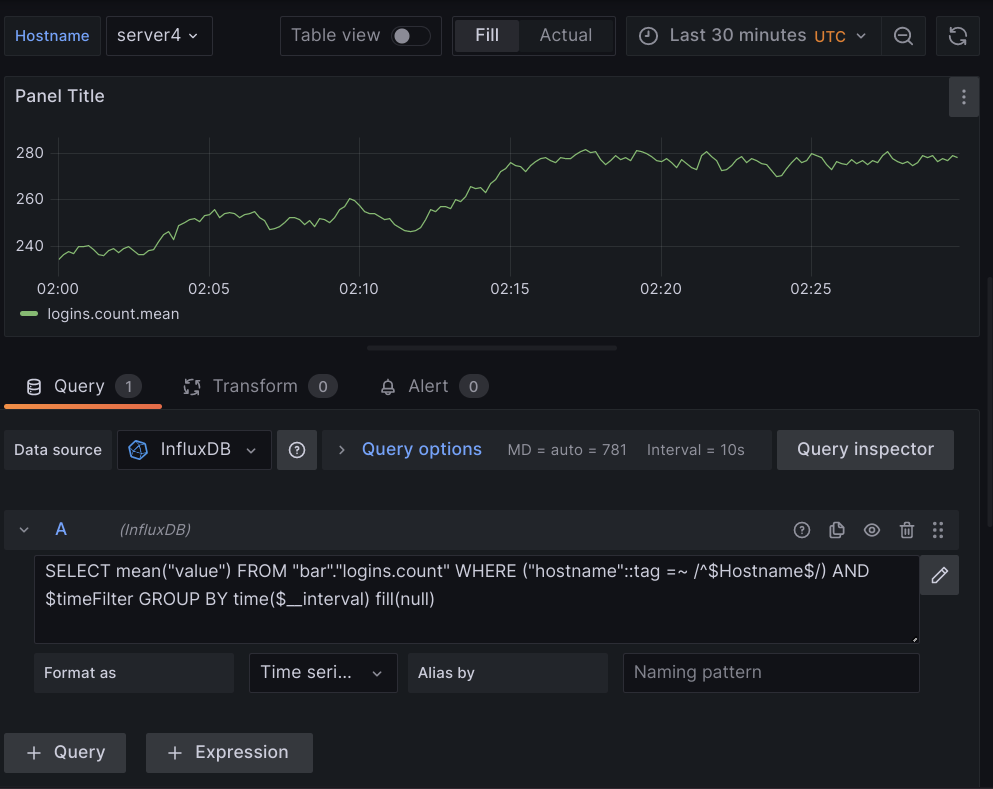
Task: Duplicate query A
Action: point(836,530)
